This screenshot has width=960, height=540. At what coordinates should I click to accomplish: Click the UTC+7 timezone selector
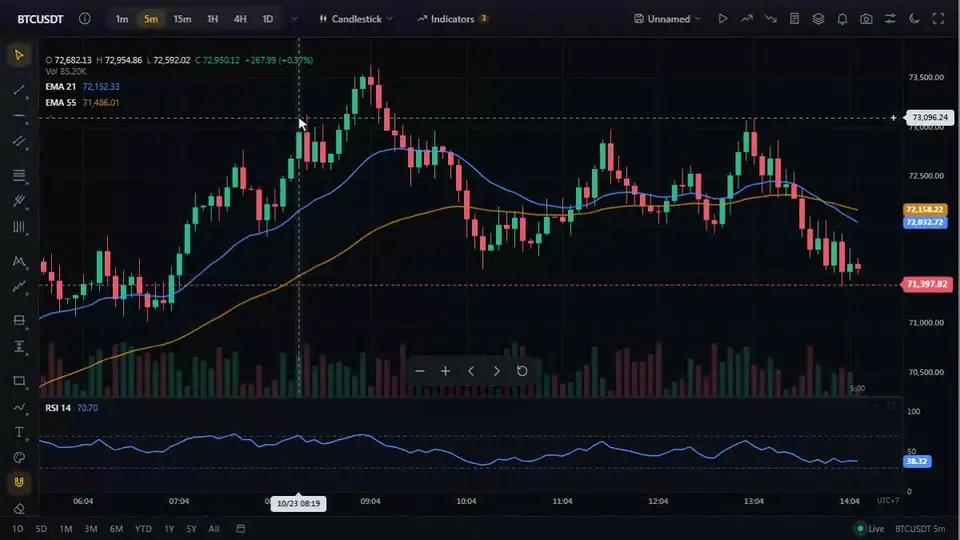[888, 501]
